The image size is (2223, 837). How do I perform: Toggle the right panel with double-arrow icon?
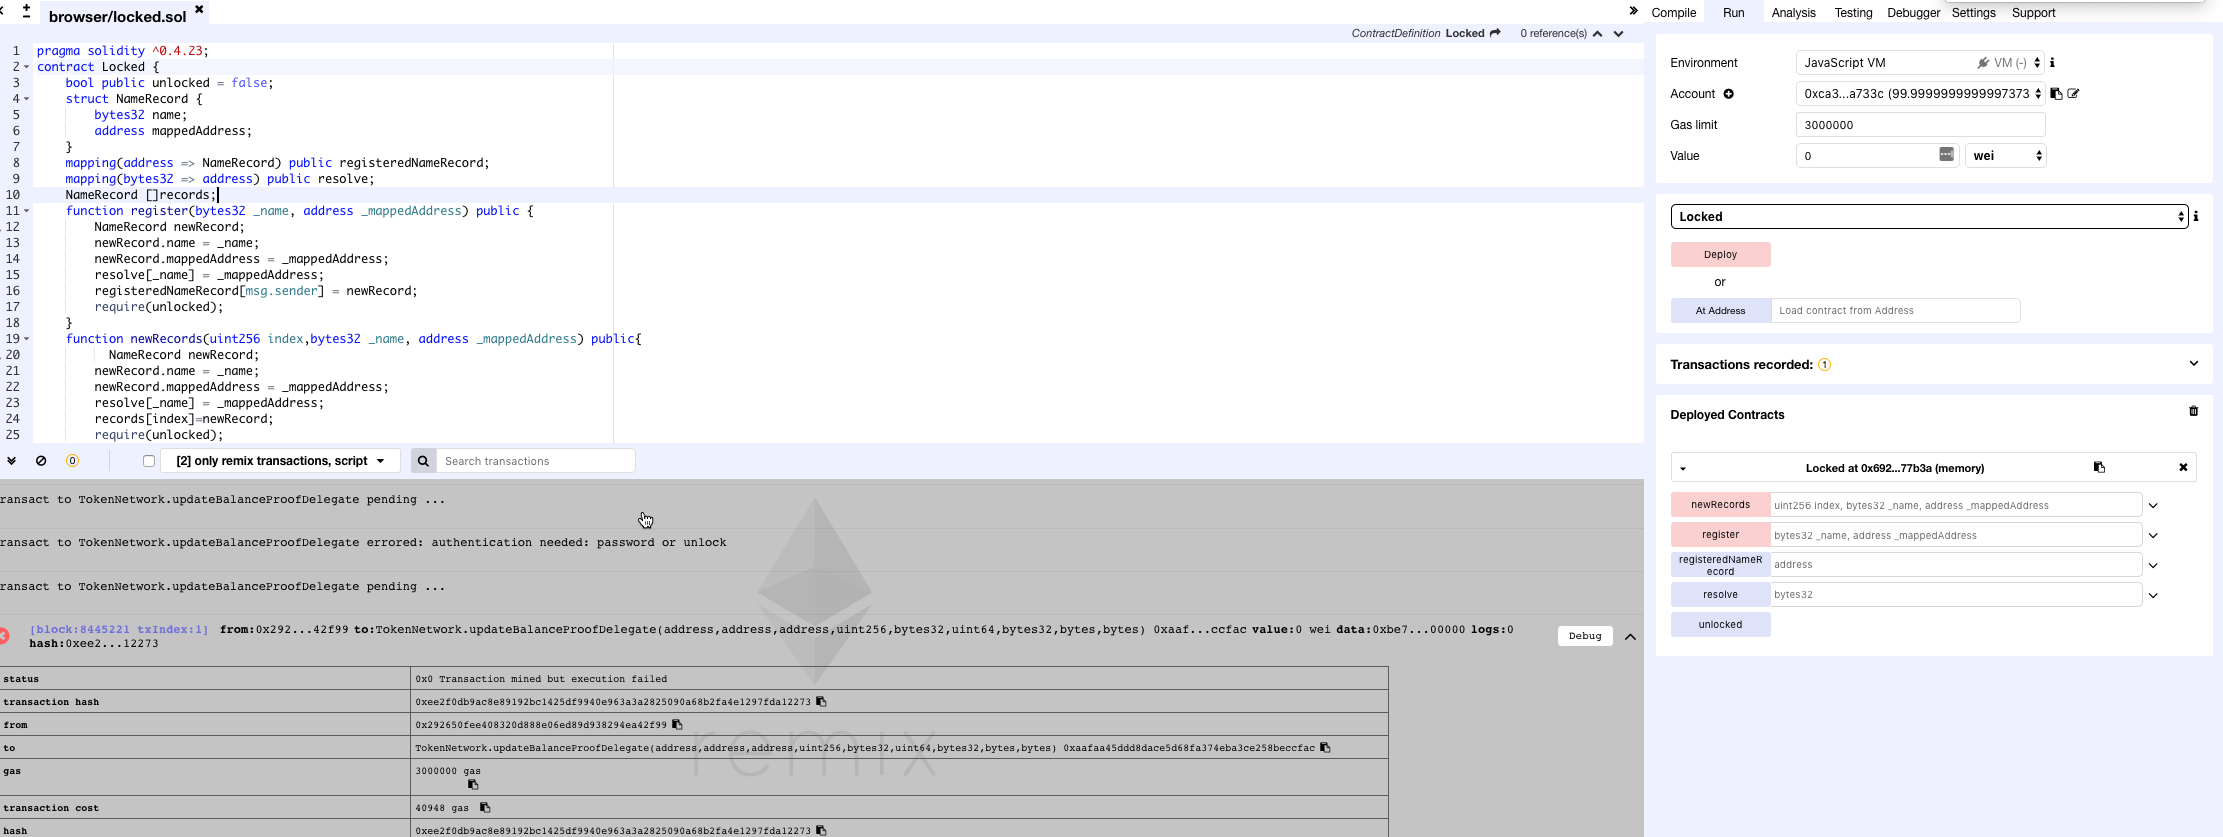1633,11
